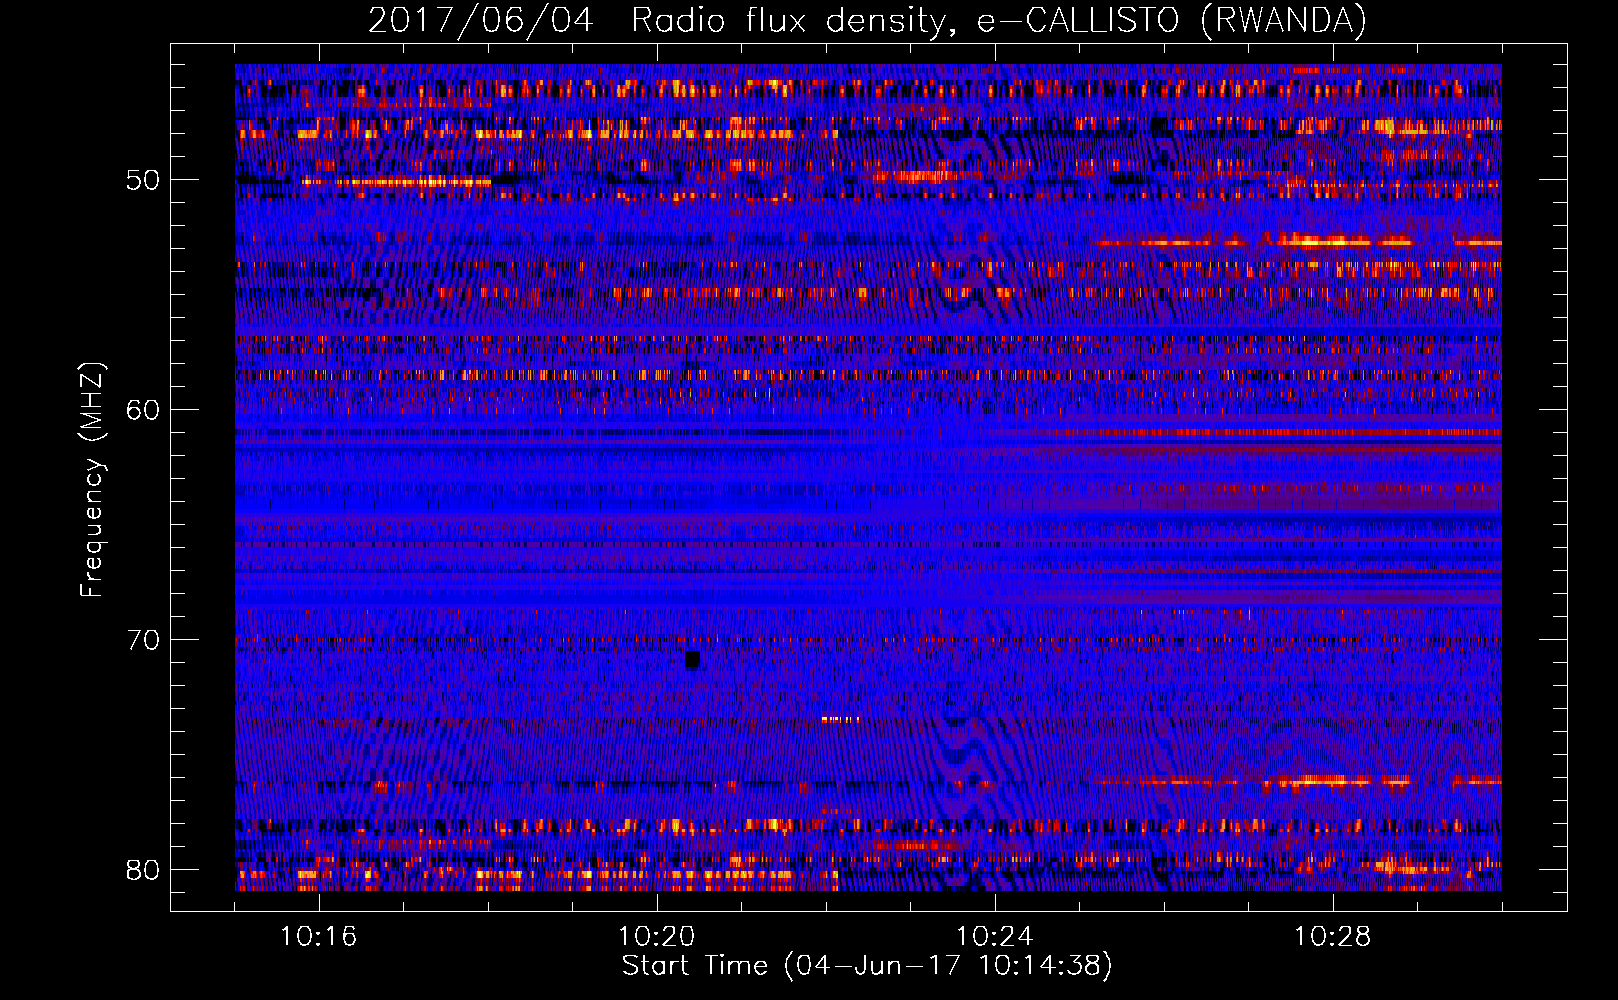Screen dimensions: 1618x1000
Task: Click the "Frequency (MHZ)" y-axis label
Action: [92, 480]
